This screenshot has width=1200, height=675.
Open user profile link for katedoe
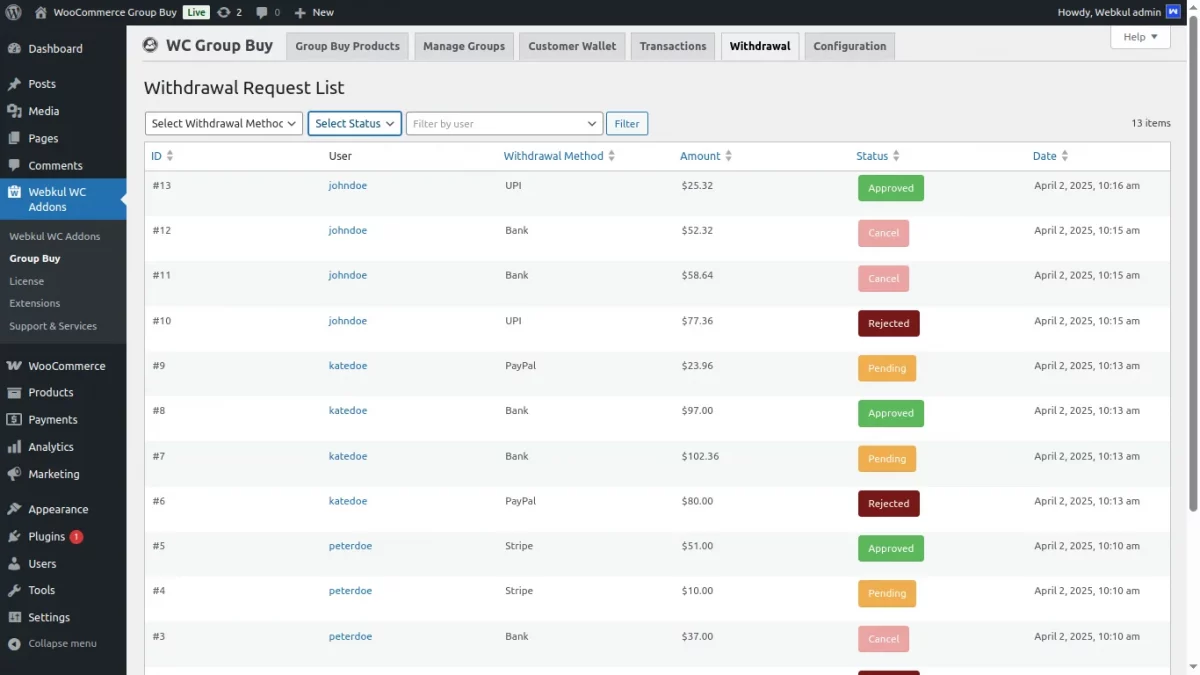point(347,365)
